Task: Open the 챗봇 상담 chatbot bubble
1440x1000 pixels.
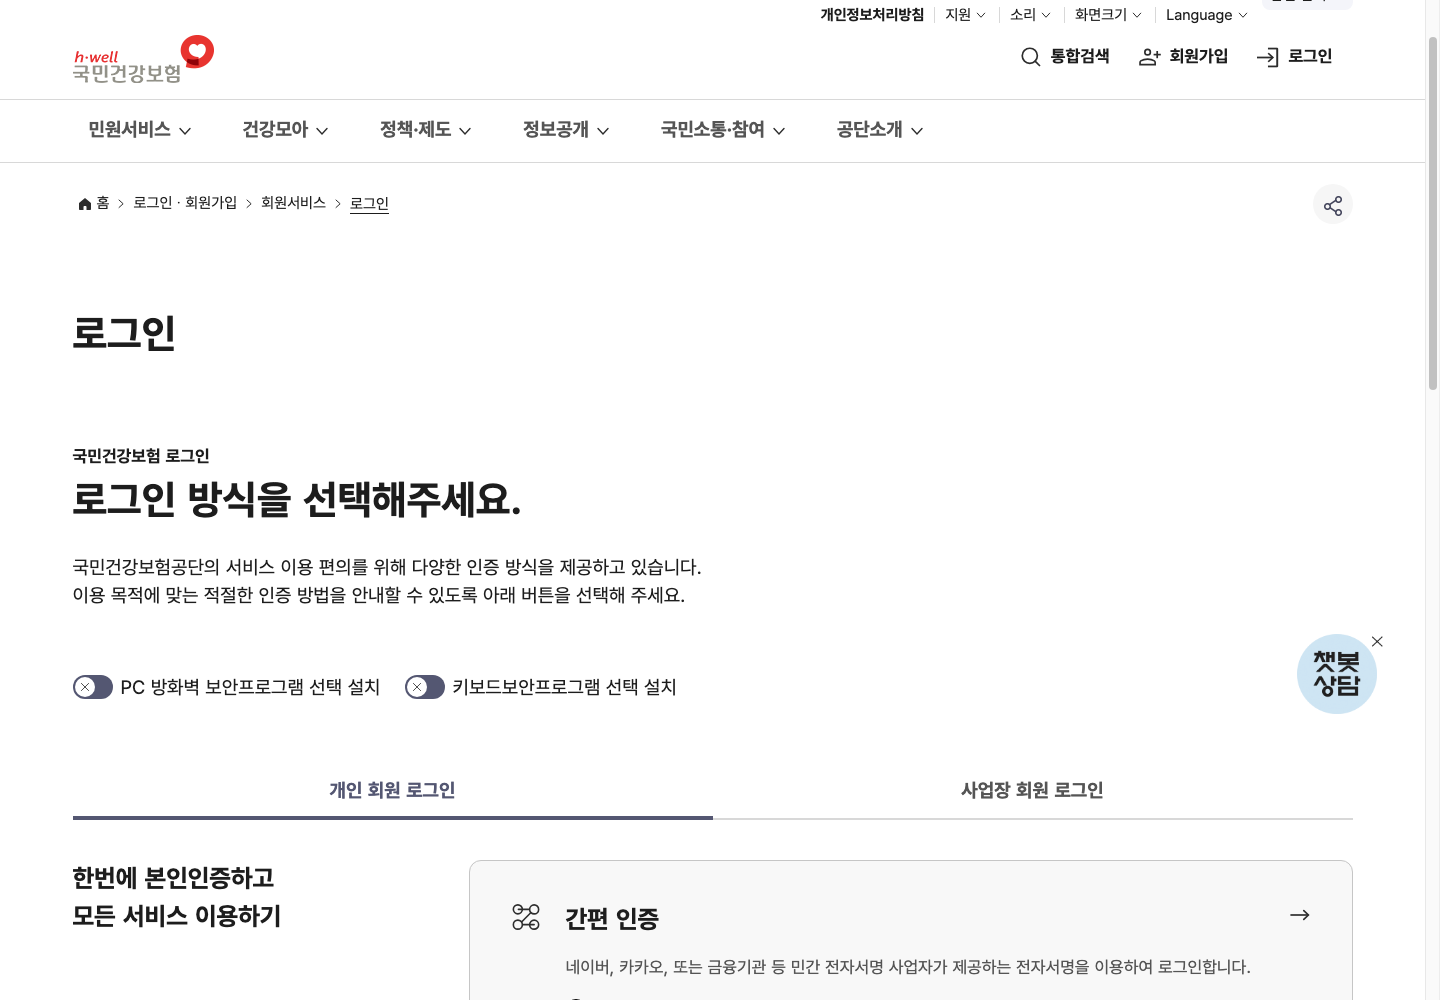Action: pyautogui.click(x=1337, y=674)
